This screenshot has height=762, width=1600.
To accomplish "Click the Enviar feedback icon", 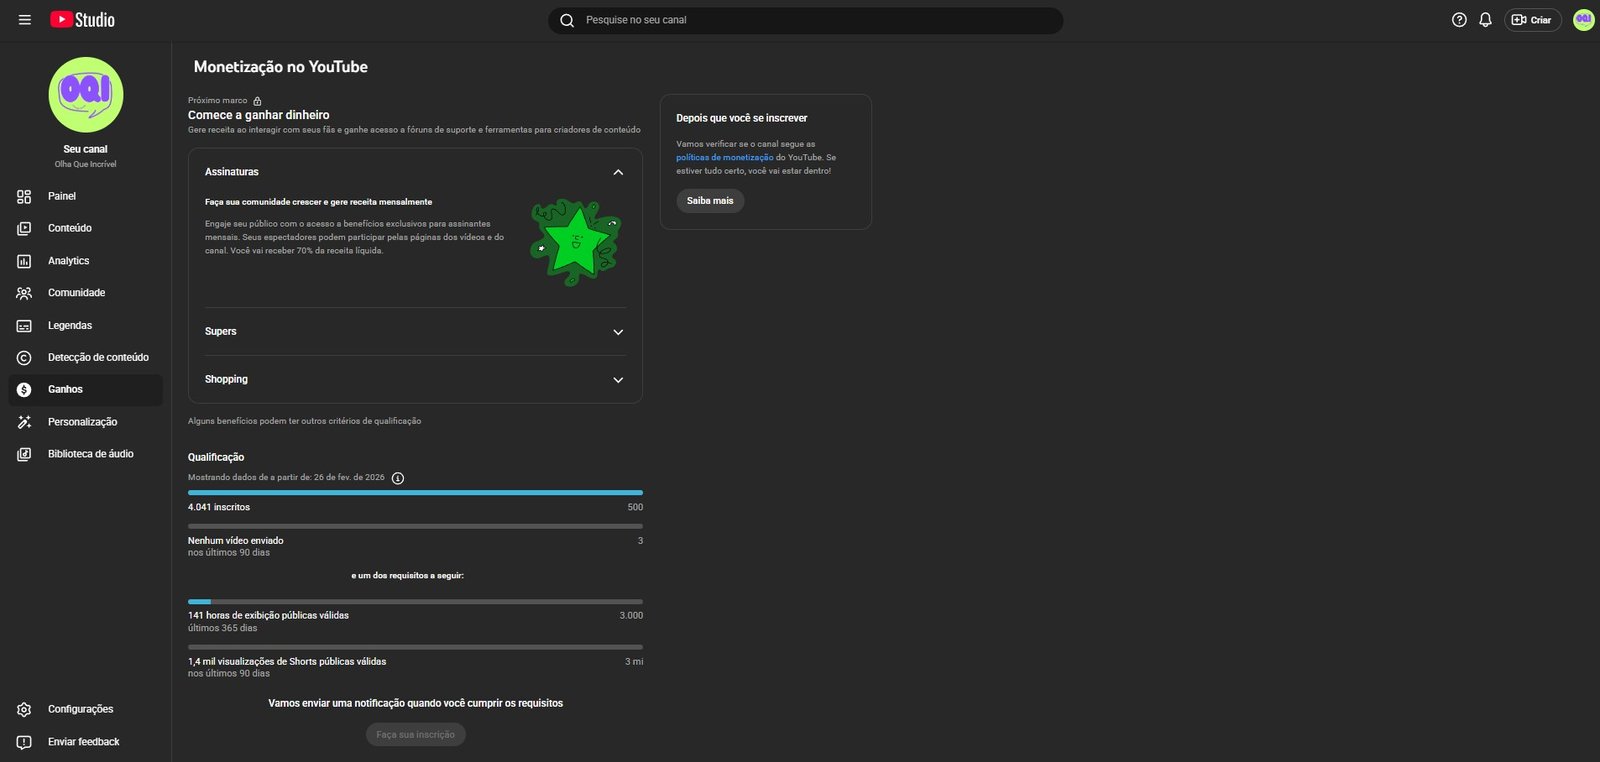I will (24, 742).
